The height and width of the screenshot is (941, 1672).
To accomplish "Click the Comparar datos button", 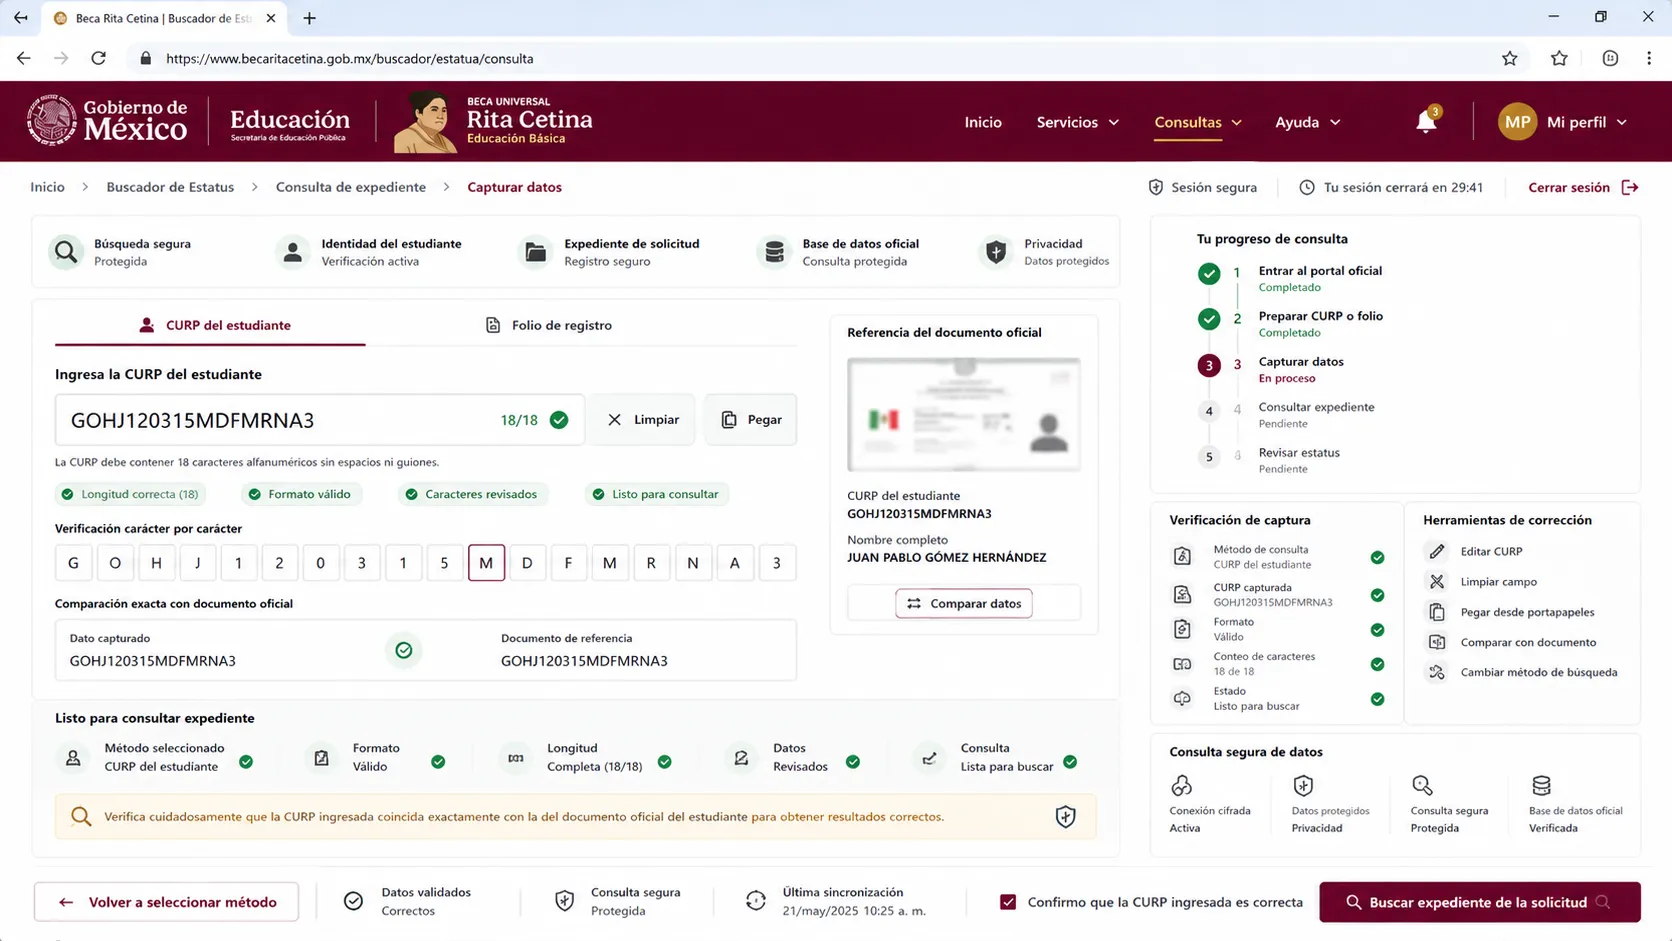I will coord(964,603).
